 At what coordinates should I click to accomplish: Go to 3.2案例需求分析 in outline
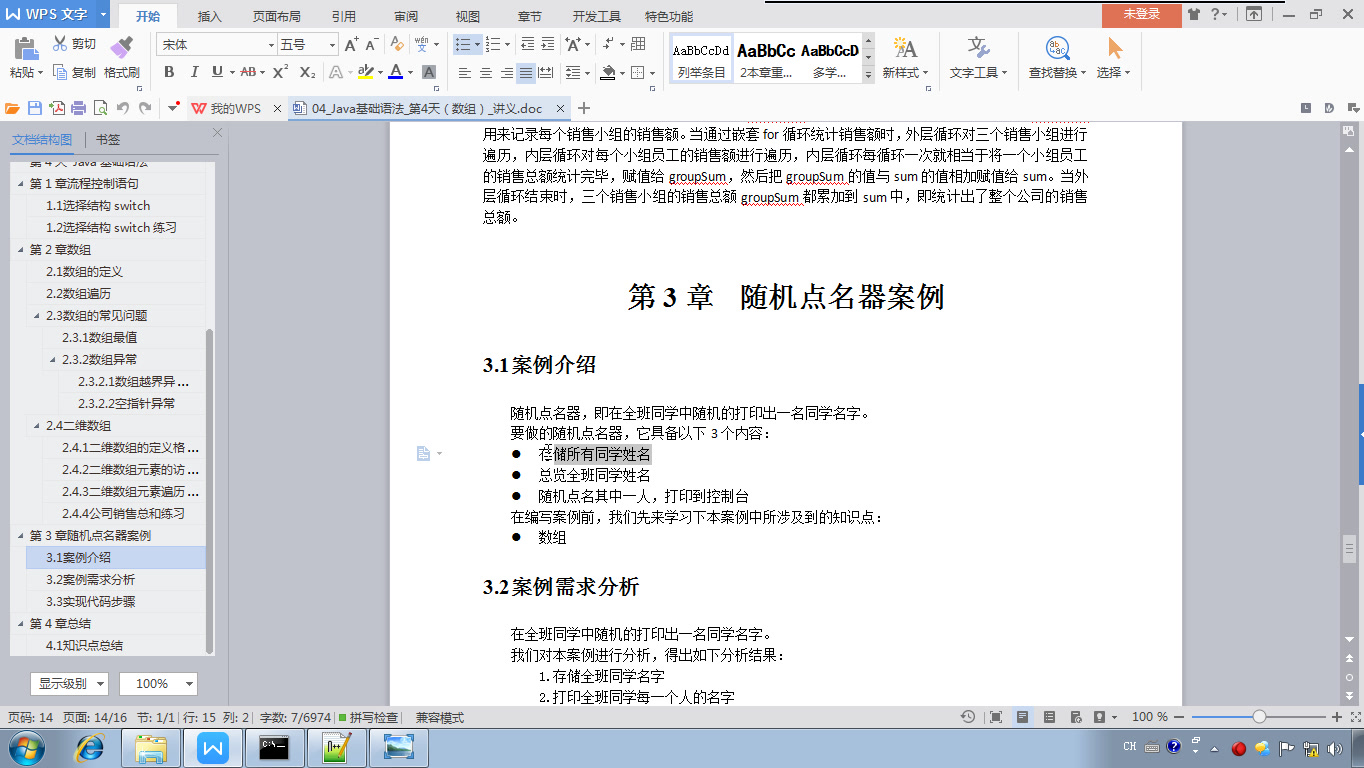(91, 580)
